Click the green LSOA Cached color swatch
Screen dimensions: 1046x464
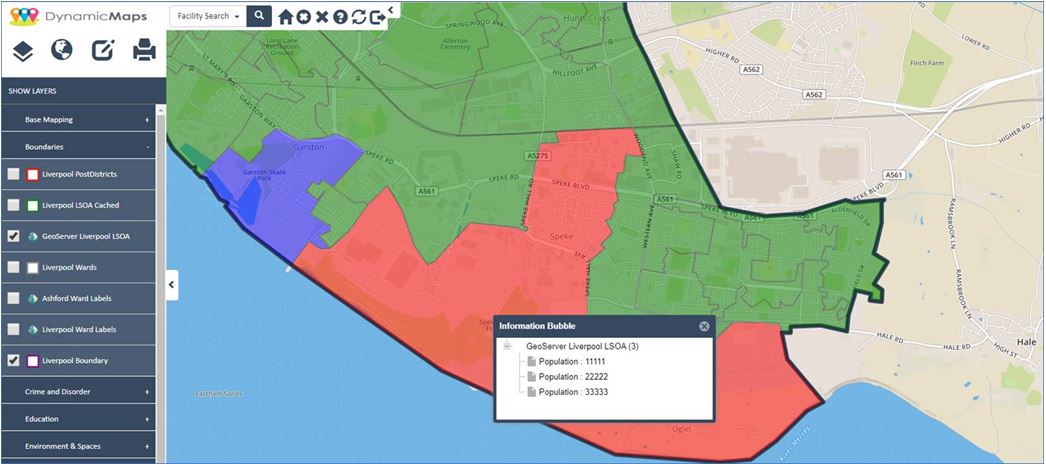pyautogui.click(x=33, y=205)
